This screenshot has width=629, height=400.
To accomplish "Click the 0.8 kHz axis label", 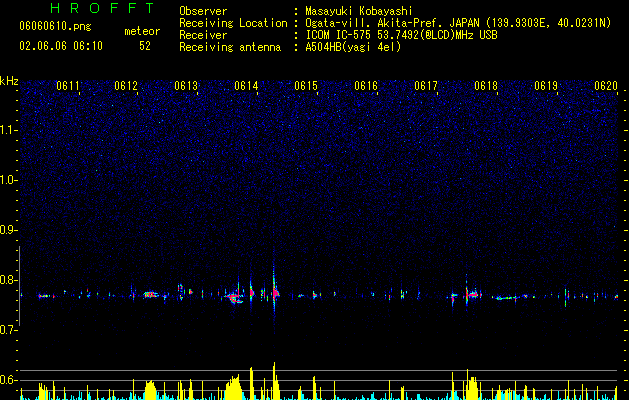I will click(9, 280).
